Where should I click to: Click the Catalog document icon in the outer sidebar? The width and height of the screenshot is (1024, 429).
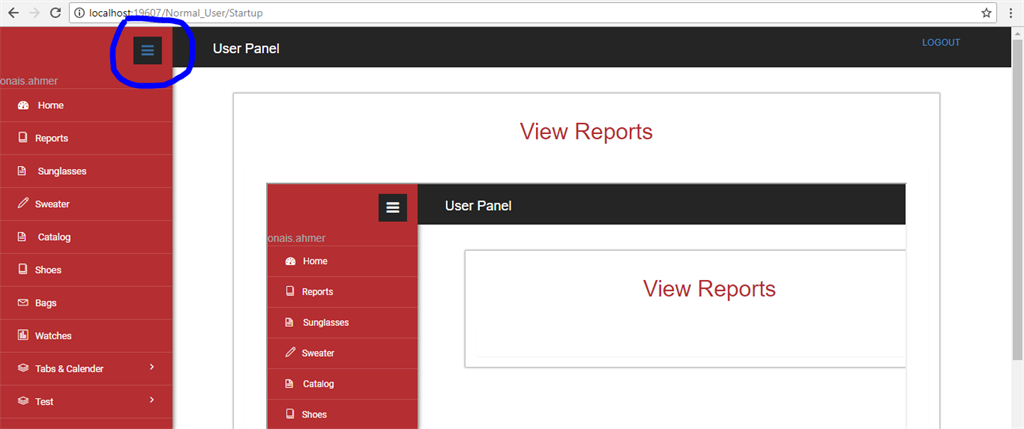click(22, 236)
